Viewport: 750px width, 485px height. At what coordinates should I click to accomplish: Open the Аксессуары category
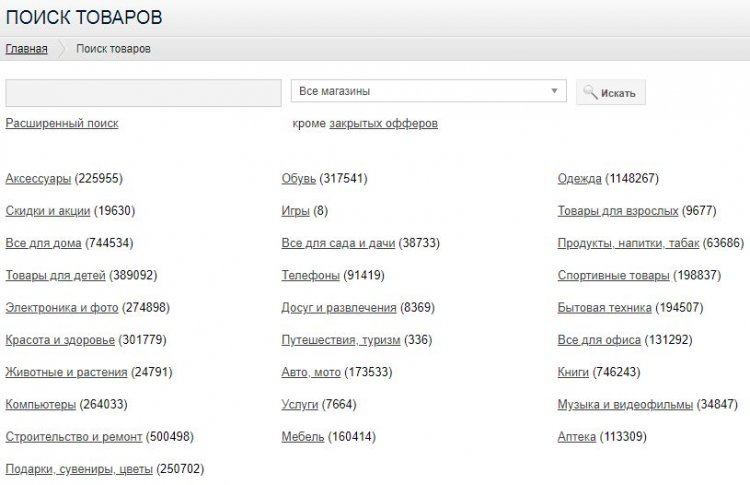(38, 179)
